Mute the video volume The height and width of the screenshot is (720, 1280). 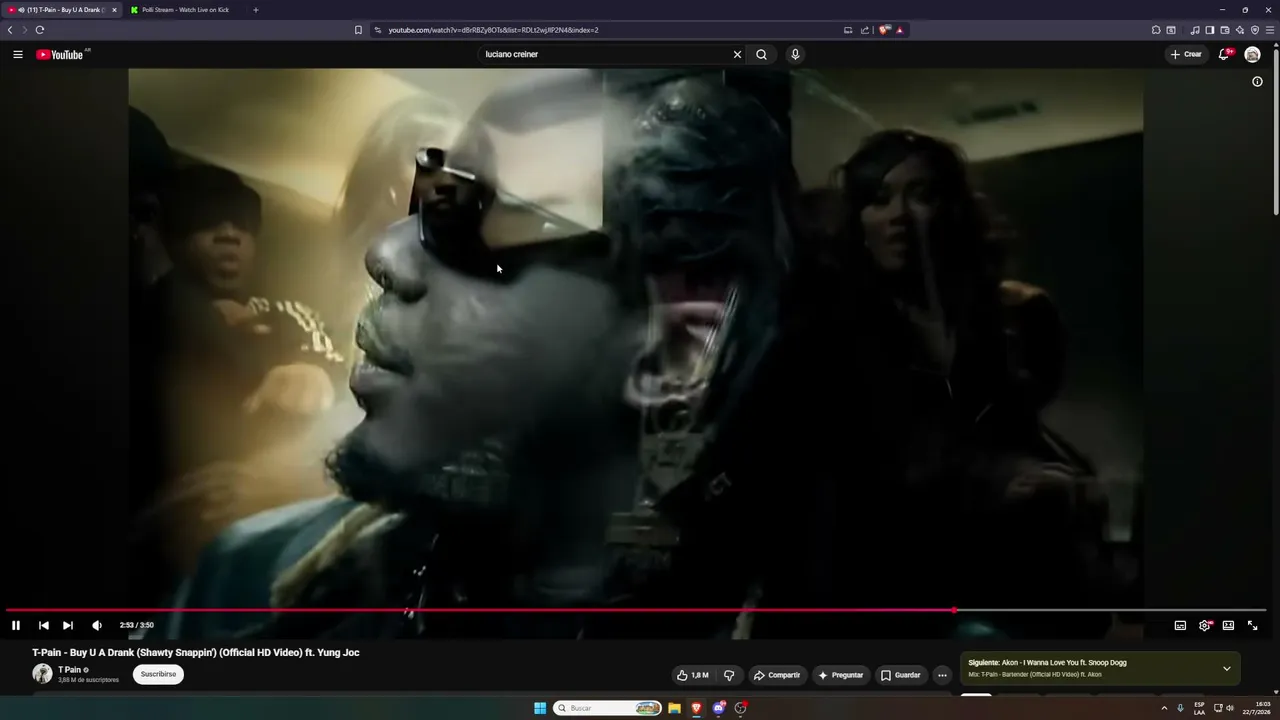(x=97, y=625)
